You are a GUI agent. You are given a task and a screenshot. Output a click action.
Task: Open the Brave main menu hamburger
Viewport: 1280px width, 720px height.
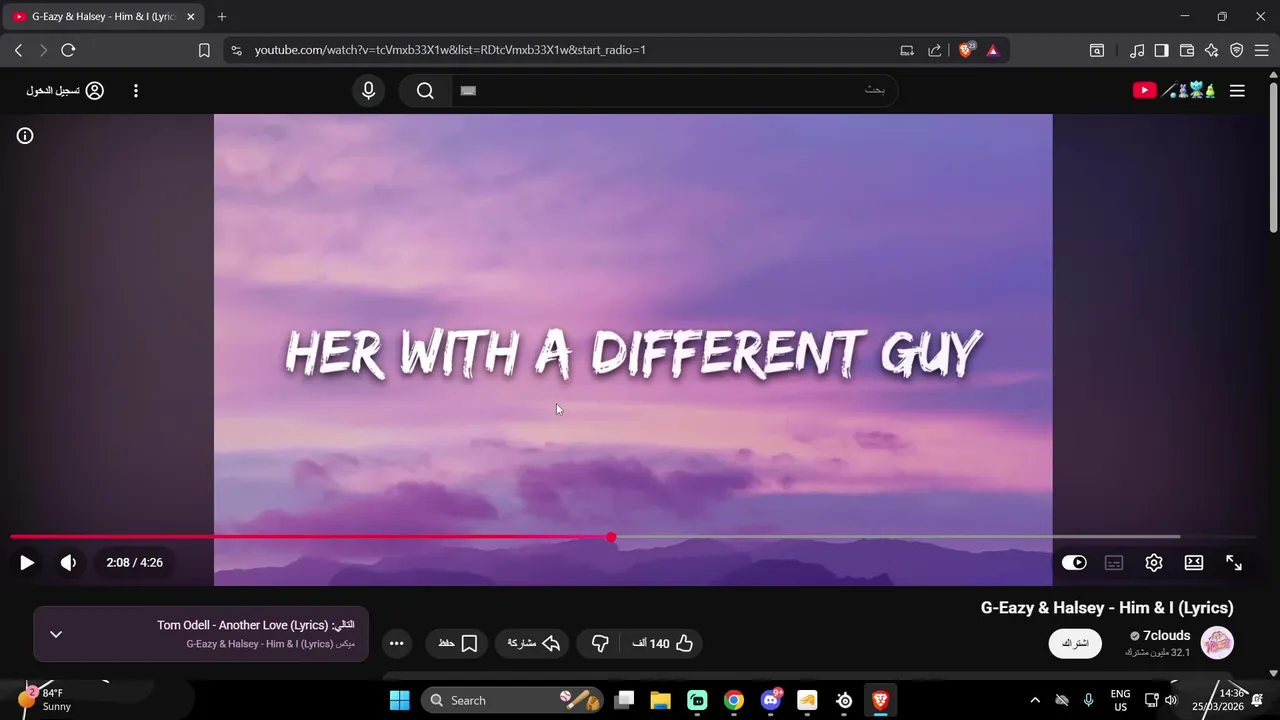pos(1262,50)
